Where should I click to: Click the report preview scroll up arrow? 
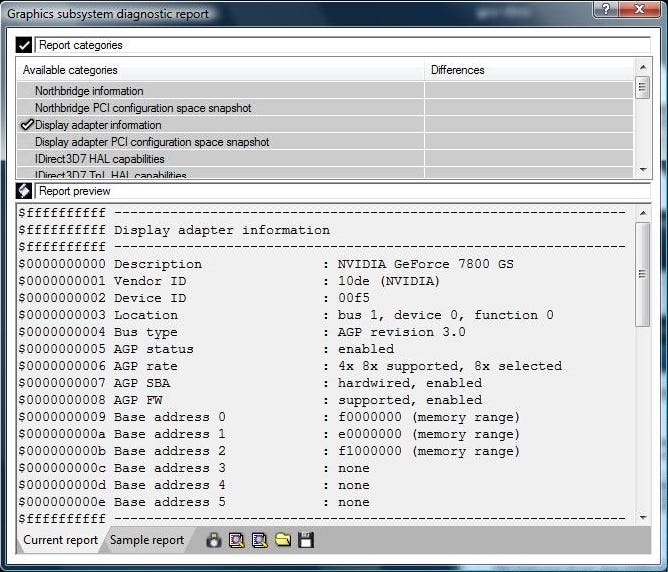(x=643, y=213)
